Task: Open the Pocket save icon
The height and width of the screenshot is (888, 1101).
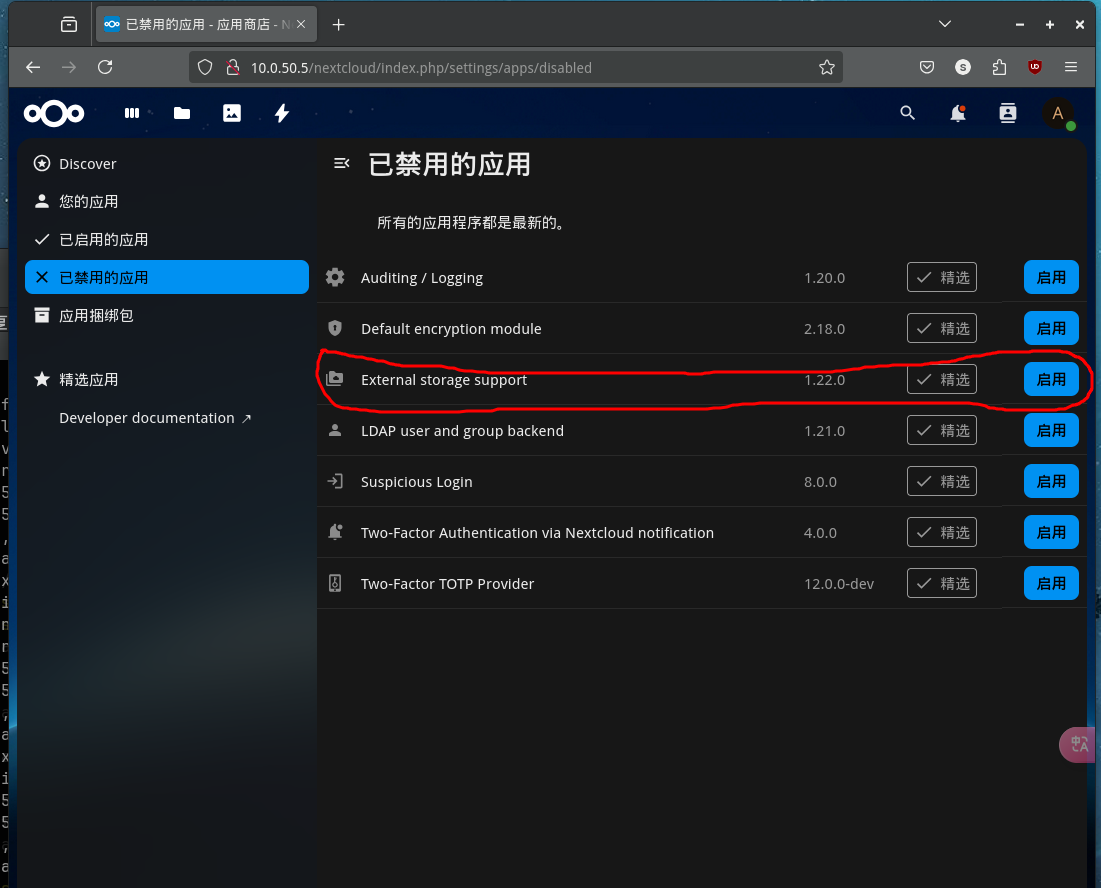Action: (927, 67)
